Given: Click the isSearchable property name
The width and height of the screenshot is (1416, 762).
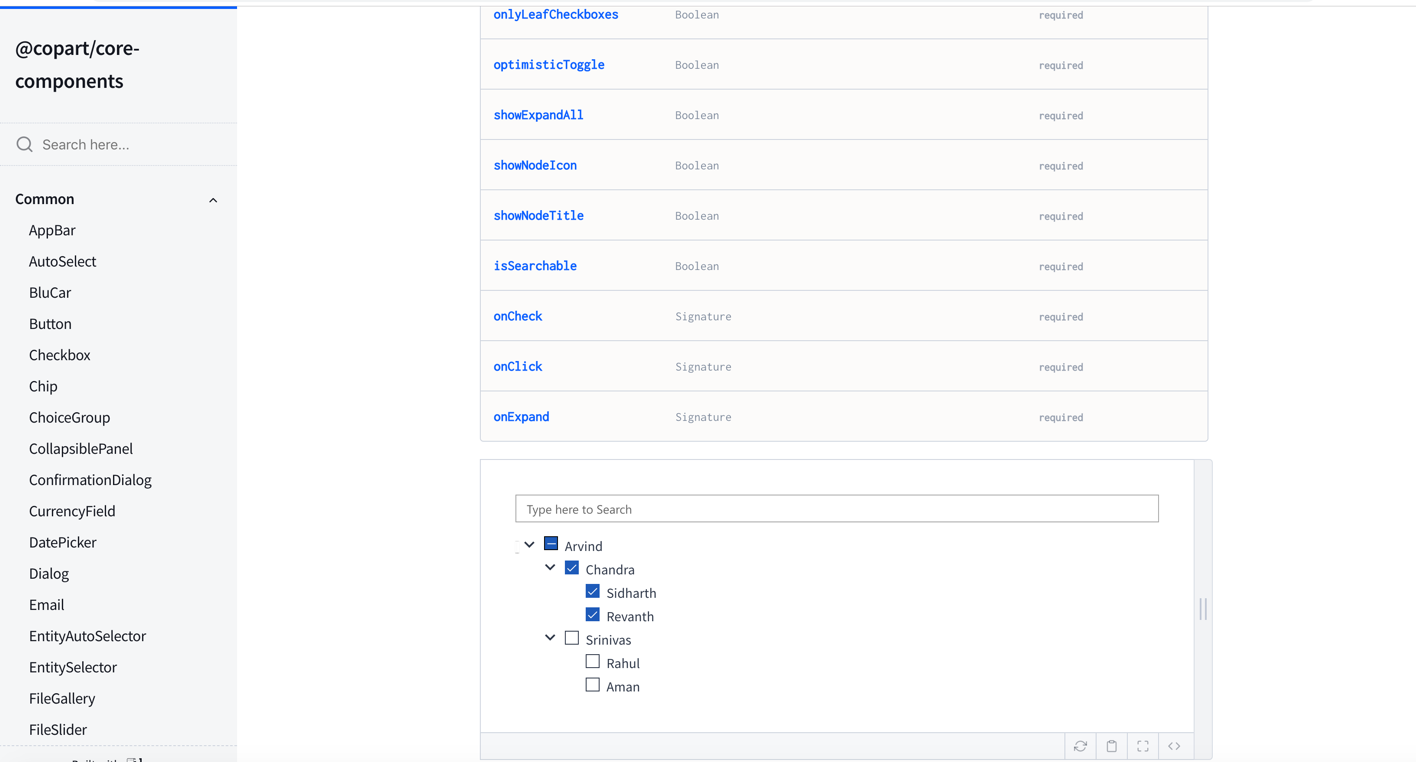Looking at the screenshot, I should point(535,266).
